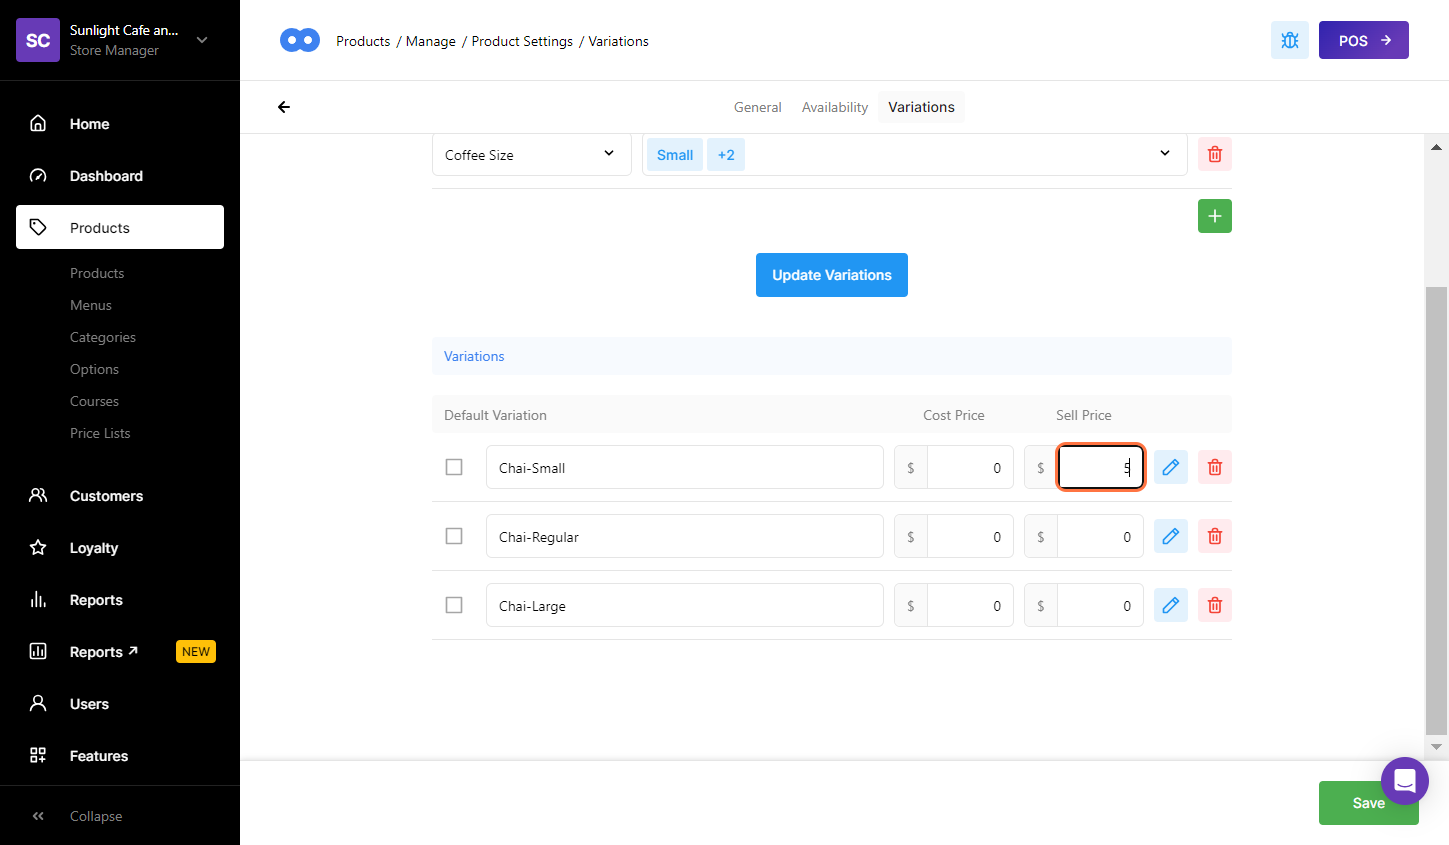
Task: Edit the Chai-Large variation with pencil icon
Action: [x=1170, y=605]
